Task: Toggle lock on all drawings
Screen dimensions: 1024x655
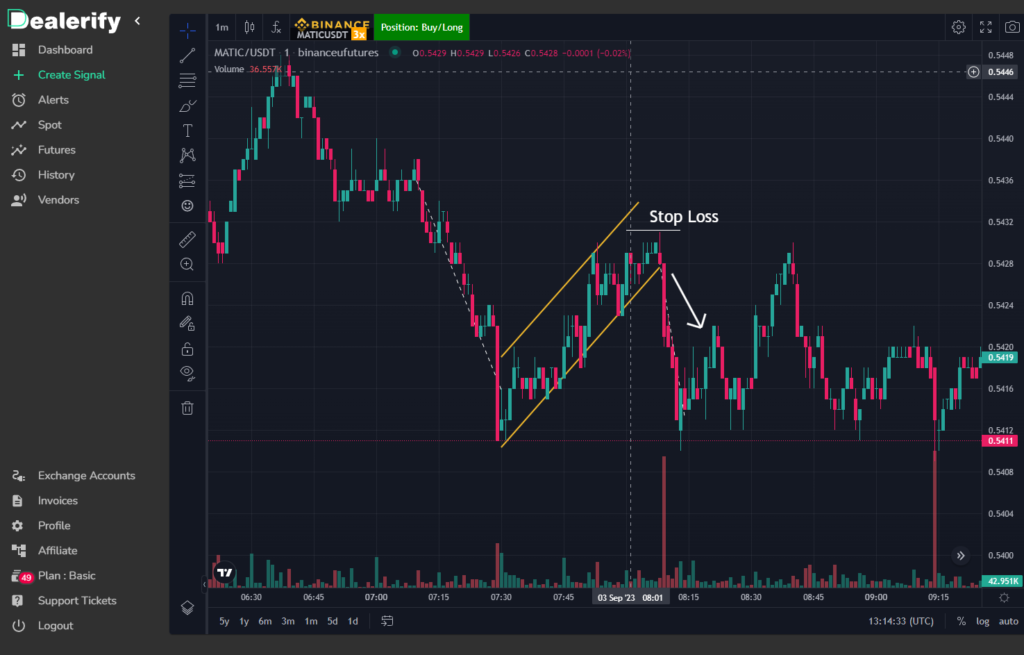Action: pos(187,348)
